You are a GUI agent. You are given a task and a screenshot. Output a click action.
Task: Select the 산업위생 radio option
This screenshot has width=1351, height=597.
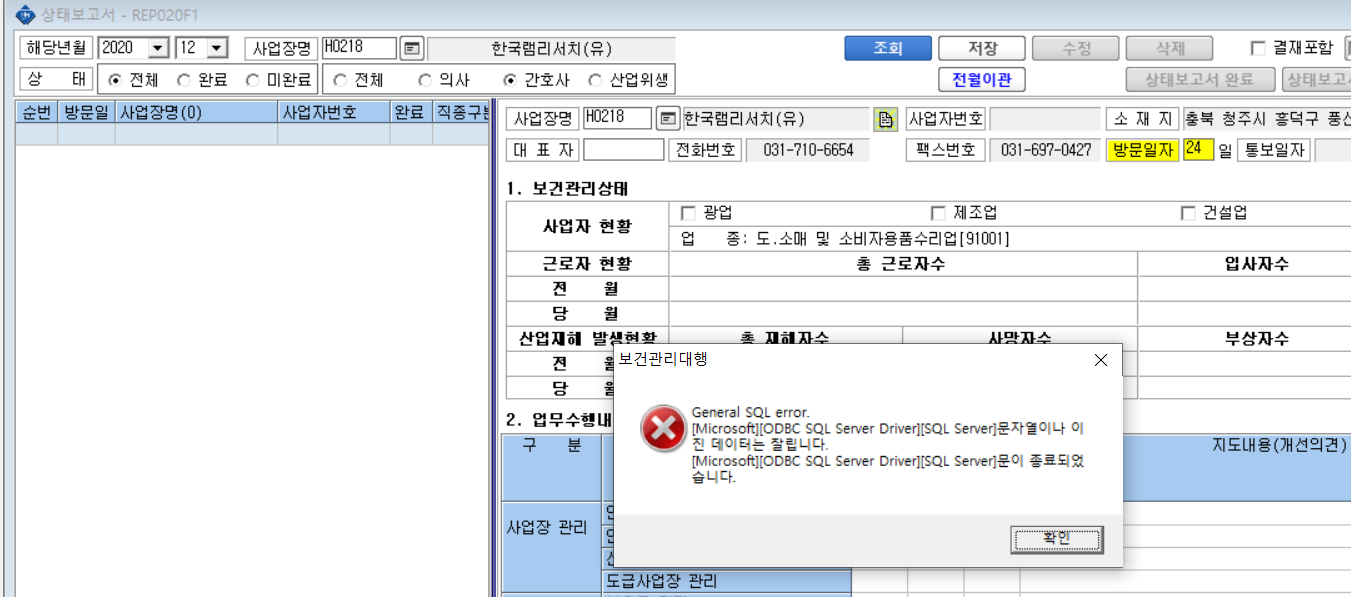[x=596, y=80]
